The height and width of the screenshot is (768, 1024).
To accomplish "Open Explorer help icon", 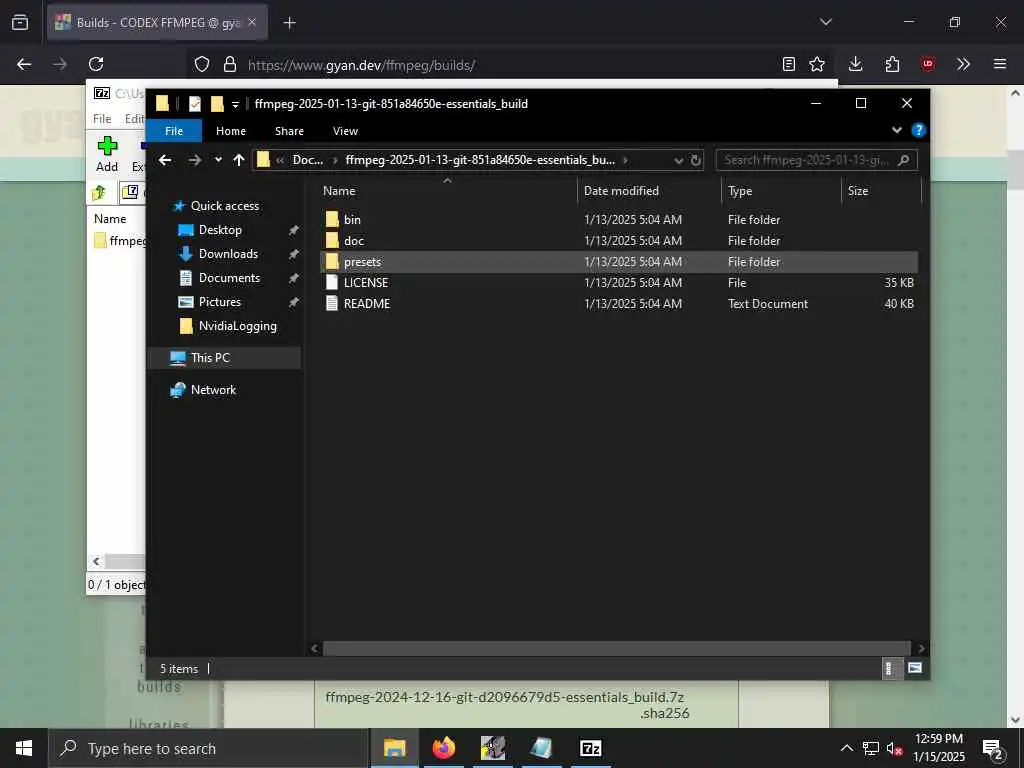I will click(918, 130).
